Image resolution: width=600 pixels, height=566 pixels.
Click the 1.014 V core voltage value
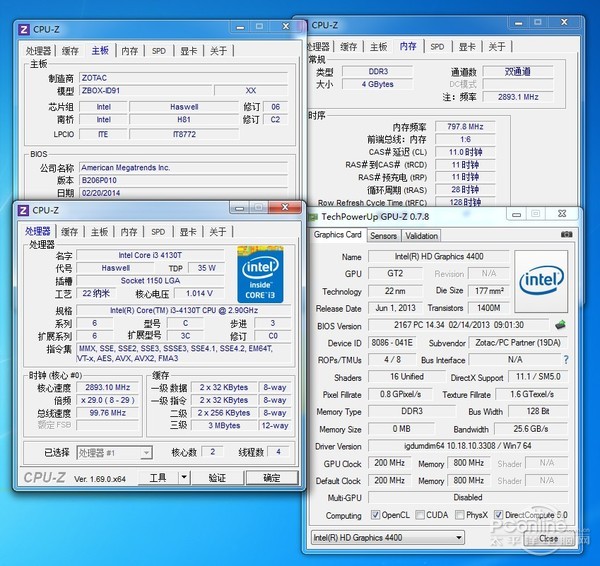pos(199,294)
